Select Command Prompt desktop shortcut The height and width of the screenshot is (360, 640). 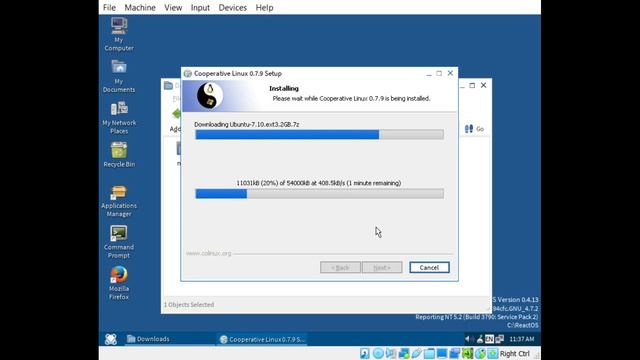(119, 242)
